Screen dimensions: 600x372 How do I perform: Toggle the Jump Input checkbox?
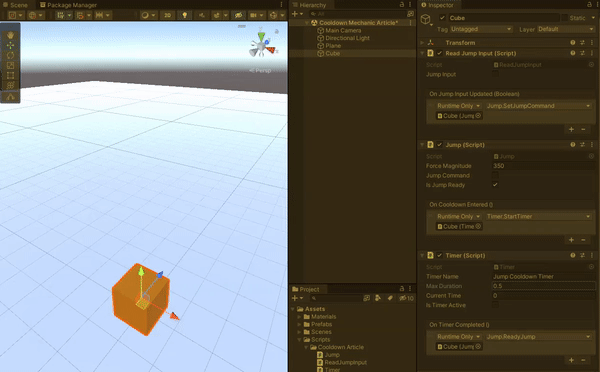point(495,74)
